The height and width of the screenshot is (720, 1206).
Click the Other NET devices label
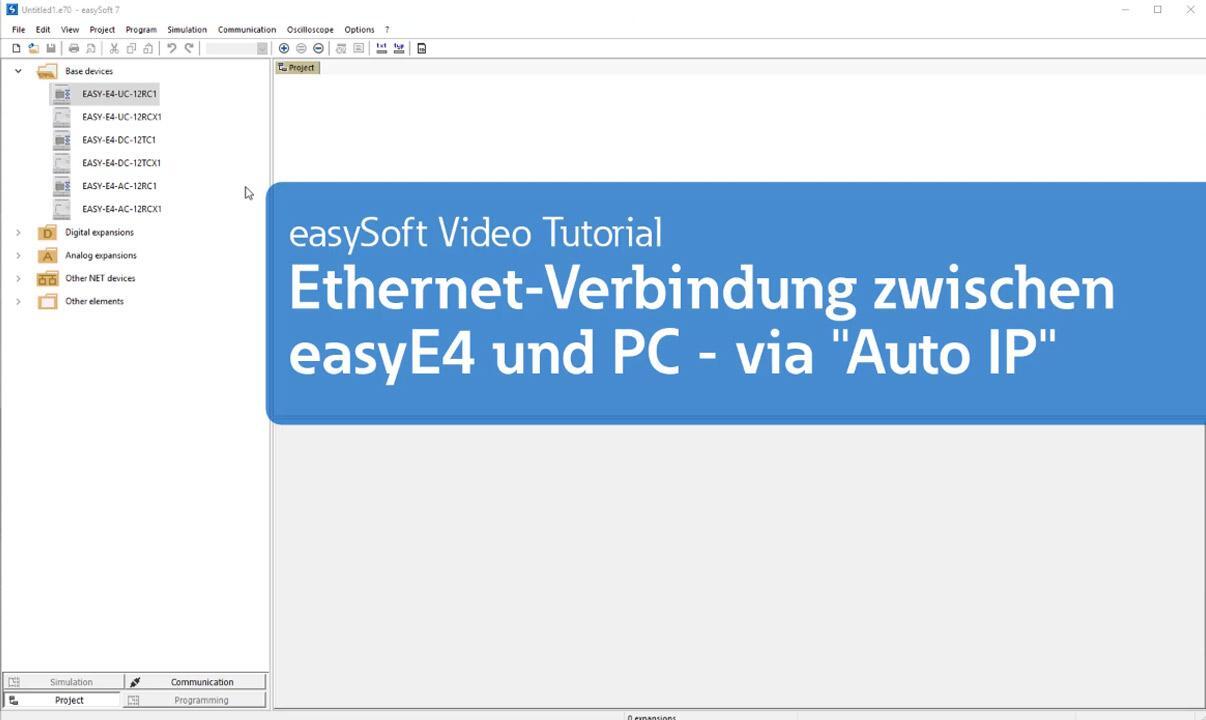click(x=100, y=278)
